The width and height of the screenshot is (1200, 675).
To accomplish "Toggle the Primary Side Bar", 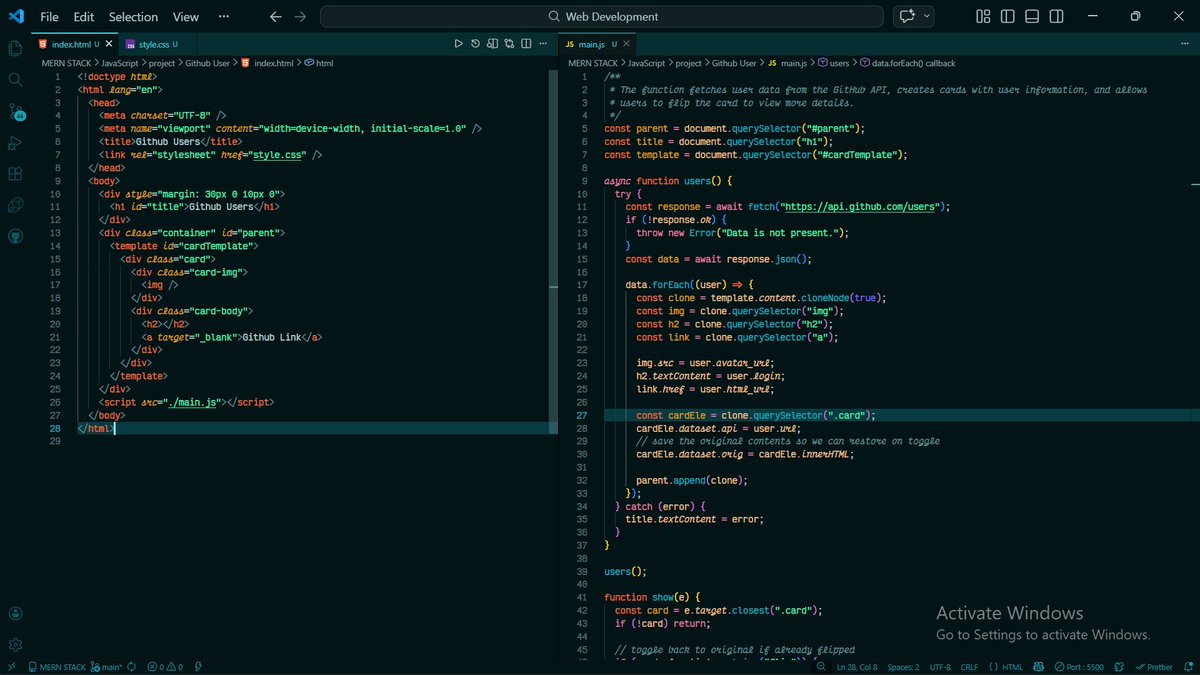I will click(1008, 16).
